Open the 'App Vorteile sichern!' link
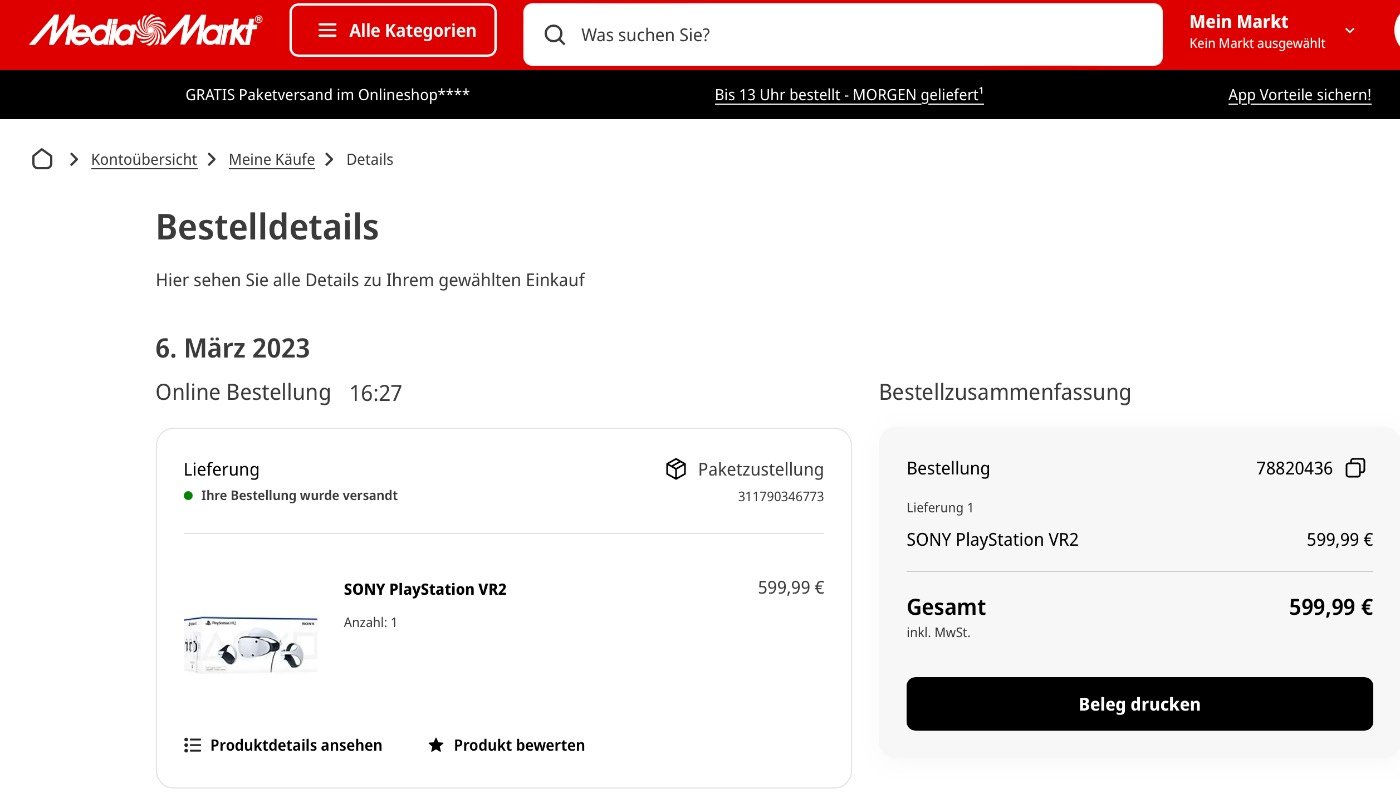Image resolution: width=1400 pixels, height=801 pixels. [1300, 95]
